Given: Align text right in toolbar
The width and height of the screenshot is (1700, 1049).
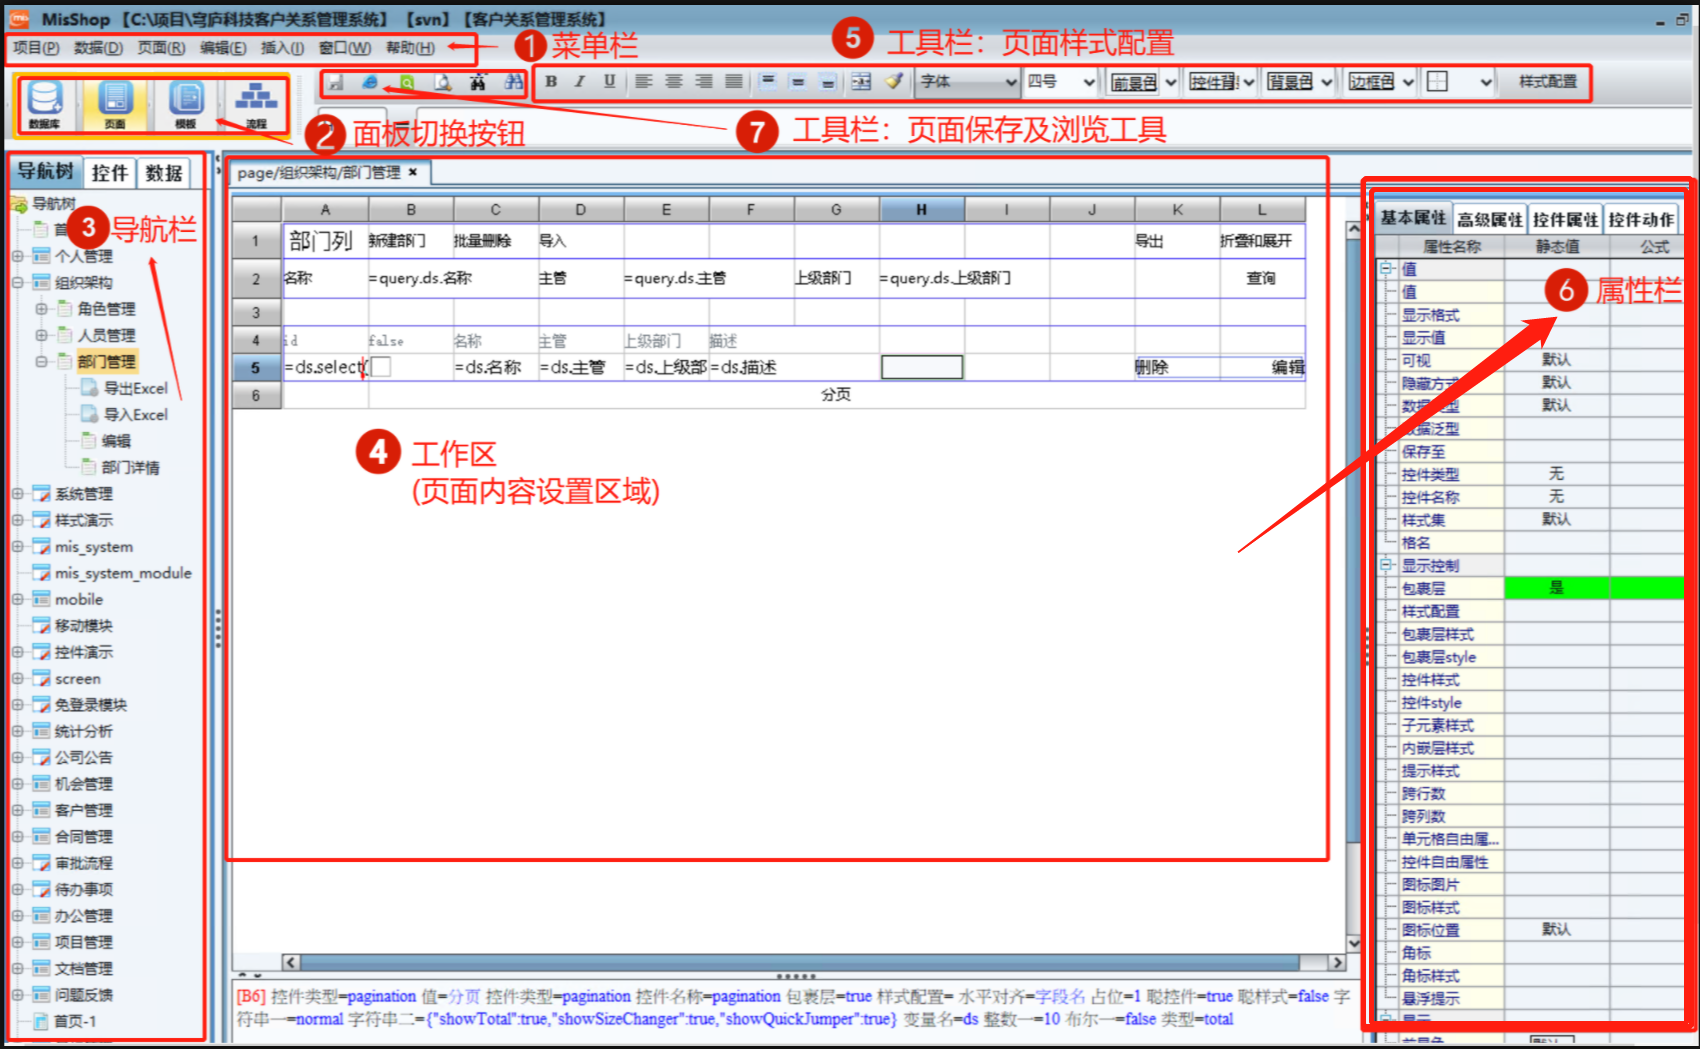Looking at the screenshot, I should (x=704, y=82).
